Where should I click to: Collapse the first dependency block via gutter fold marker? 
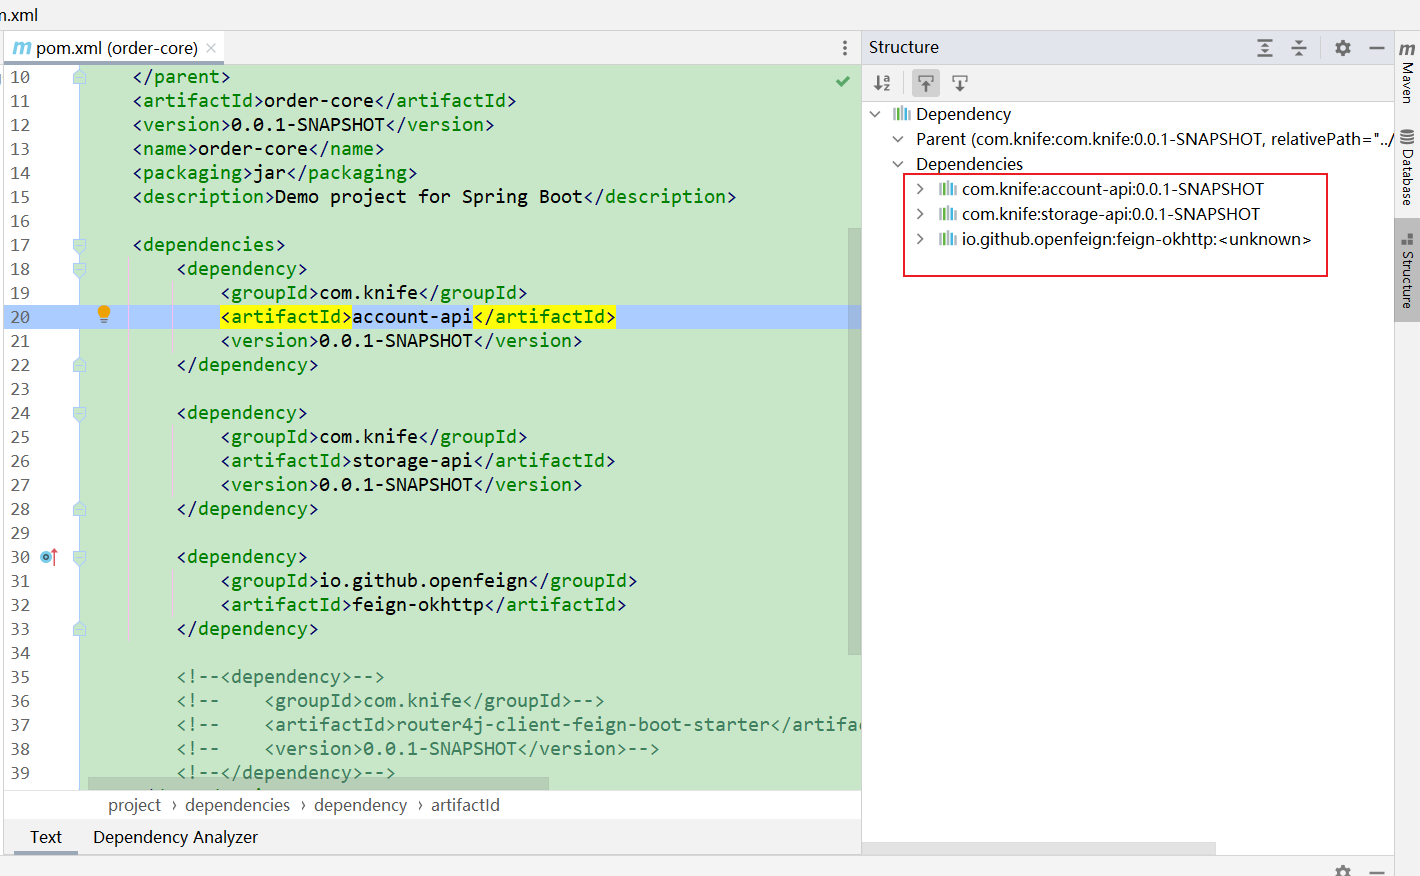(79, 269)
